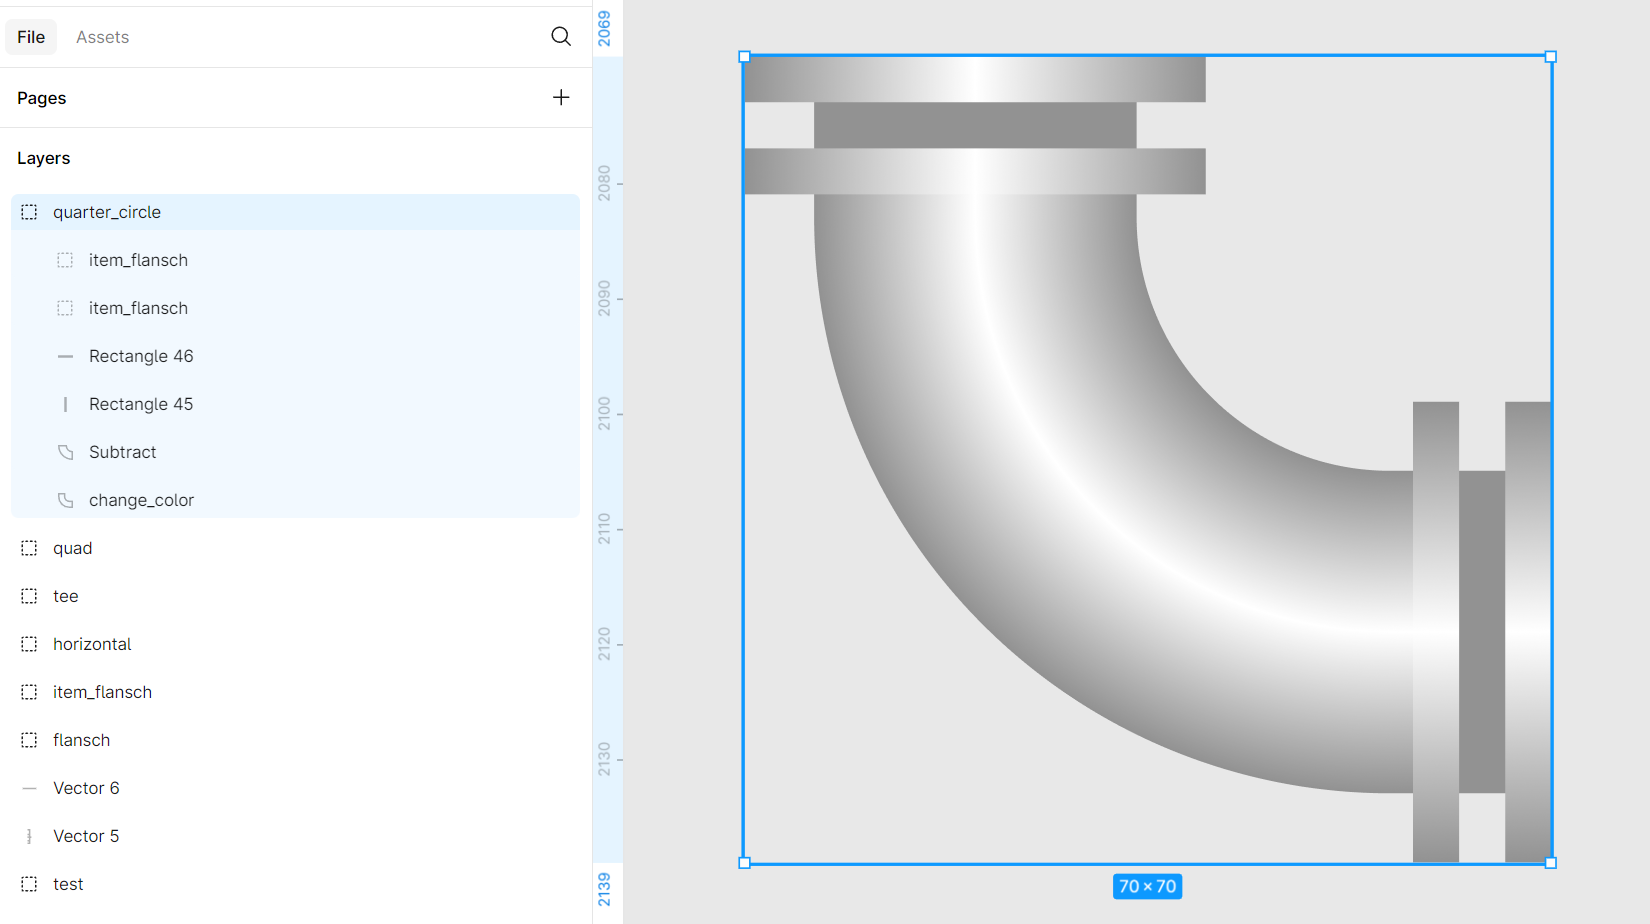Click the Vector 5 layer icon
This screenshot has width=1650, height=924.
[29, 836]
